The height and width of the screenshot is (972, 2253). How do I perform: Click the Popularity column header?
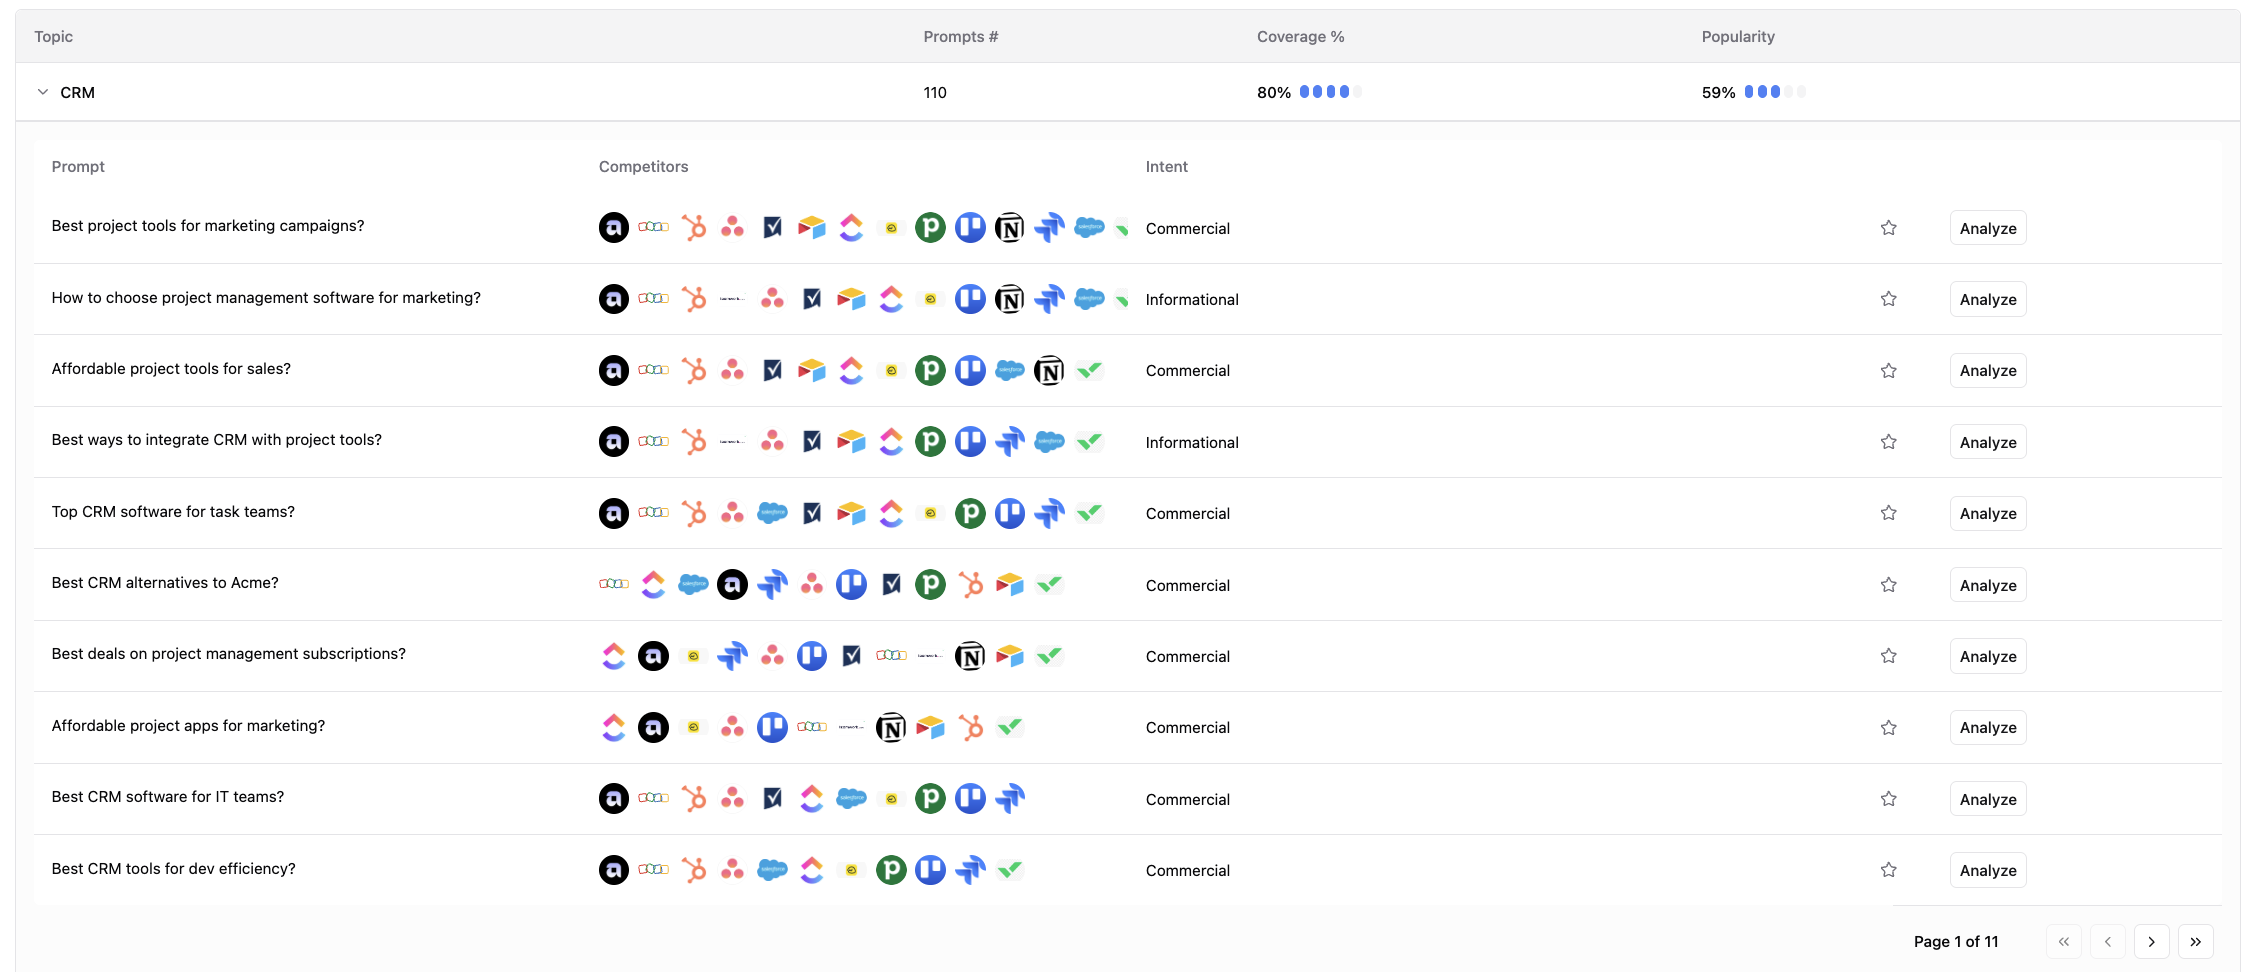tap(1737, 37)
